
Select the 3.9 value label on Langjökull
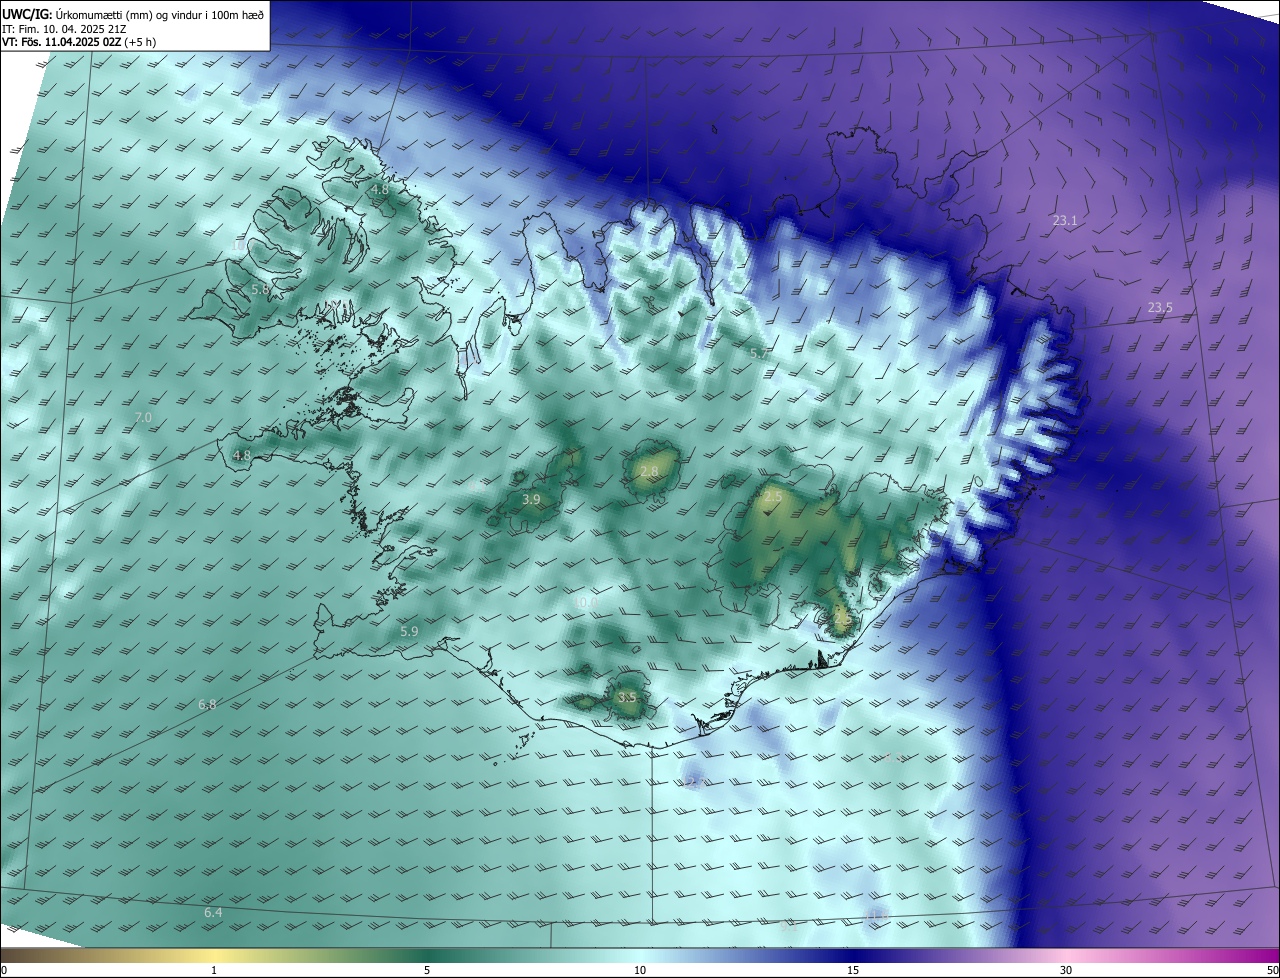tap(531, 499)
